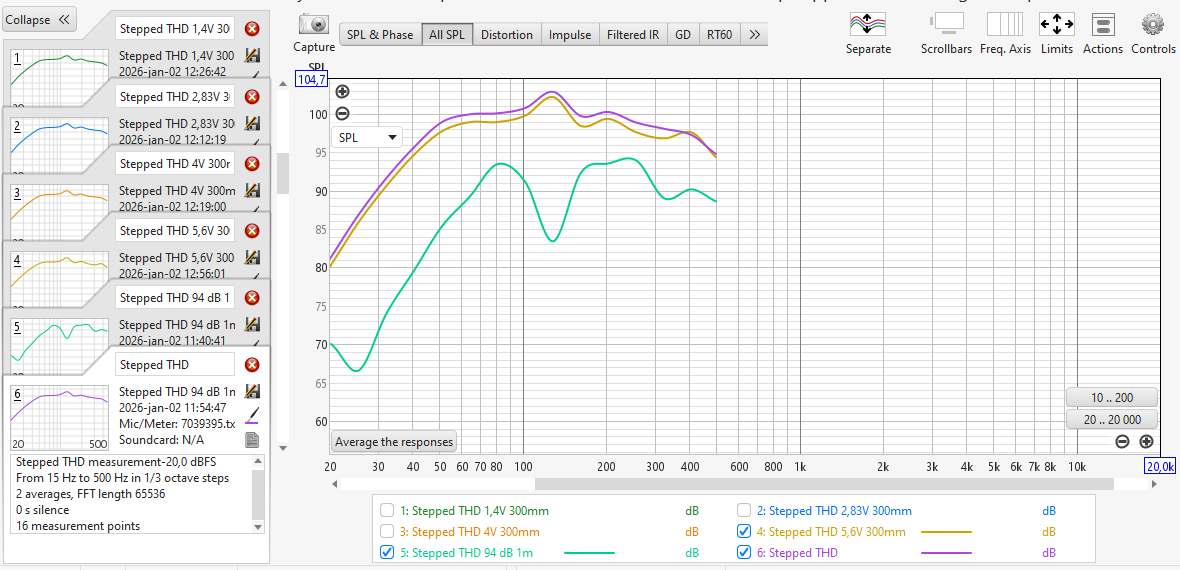Open the Distortion tab
1180x570 pixels.
(506, 35)
